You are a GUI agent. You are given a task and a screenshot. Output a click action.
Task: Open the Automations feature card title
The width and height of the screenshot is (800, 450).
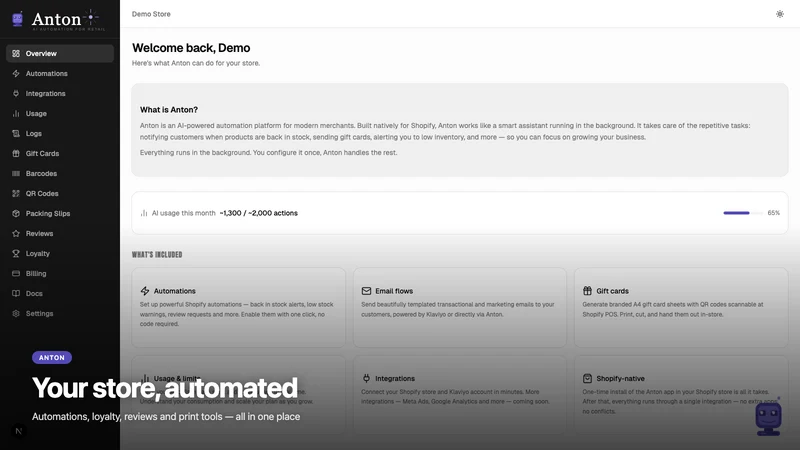(x=174, y=291)
